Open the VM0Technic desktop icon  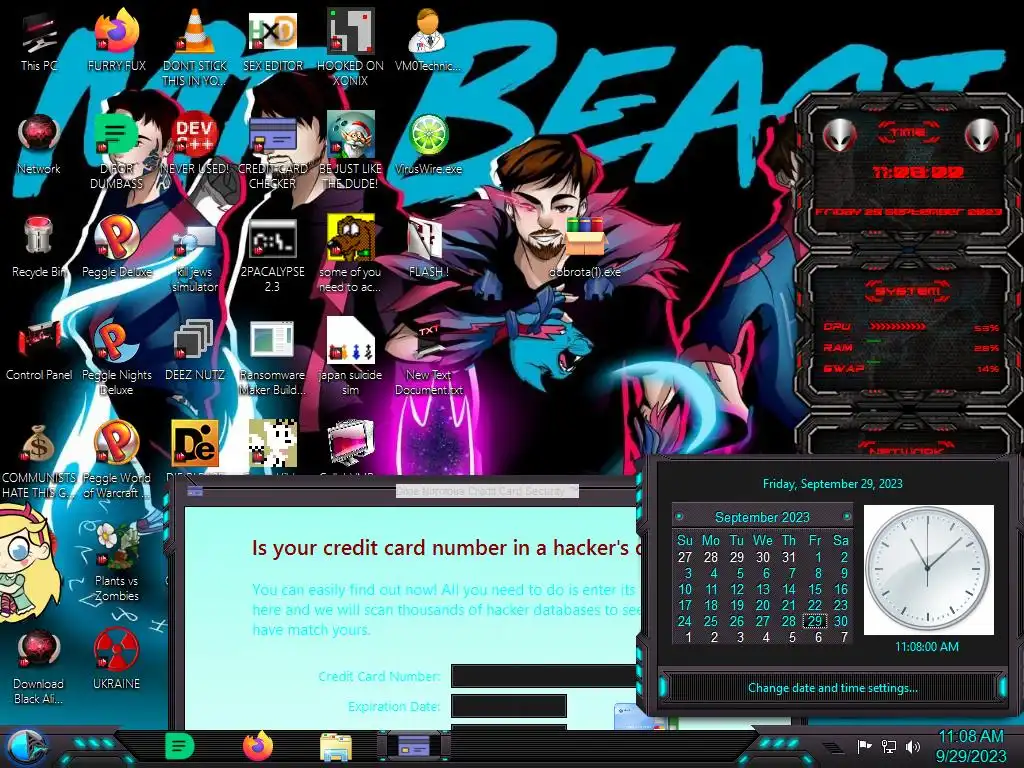click(428, 41)
